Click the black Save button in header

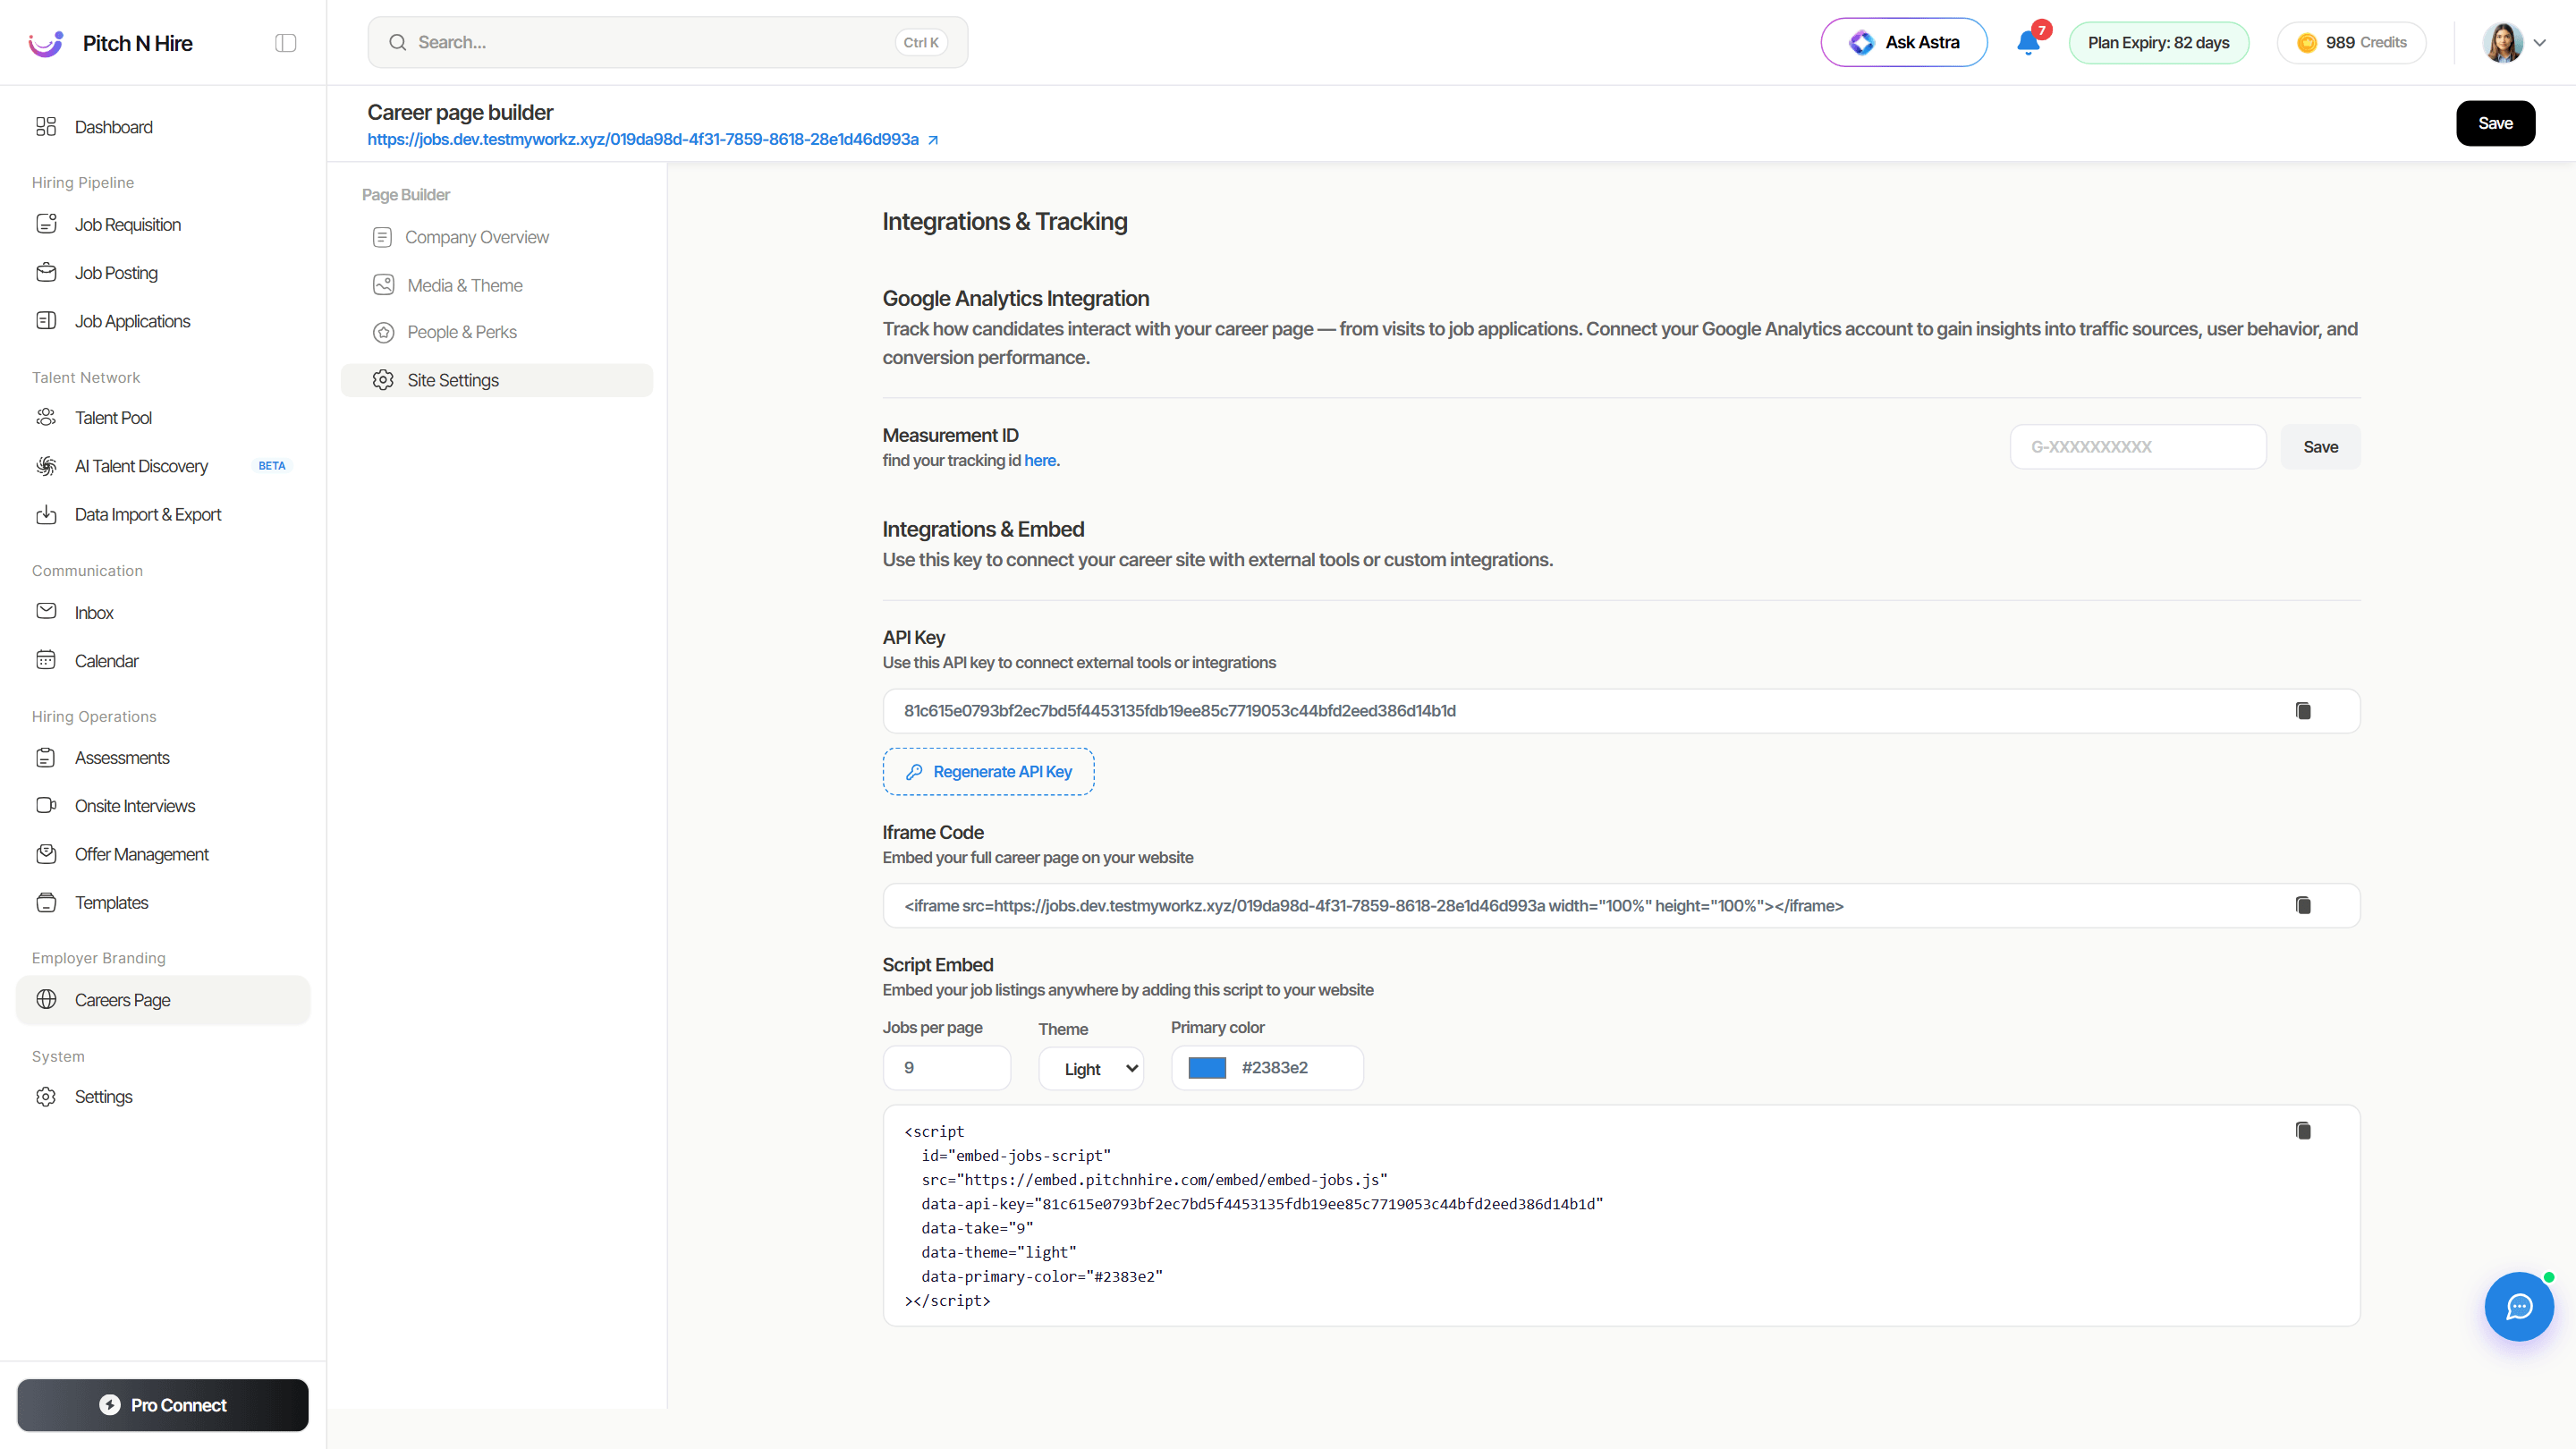point(2495,123)
